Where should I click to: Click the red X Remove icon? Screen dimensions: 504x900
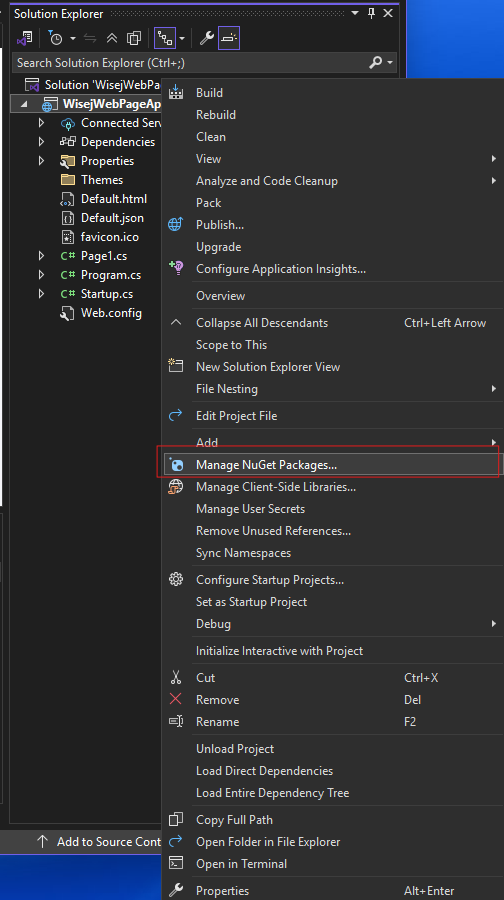[176, 699]
